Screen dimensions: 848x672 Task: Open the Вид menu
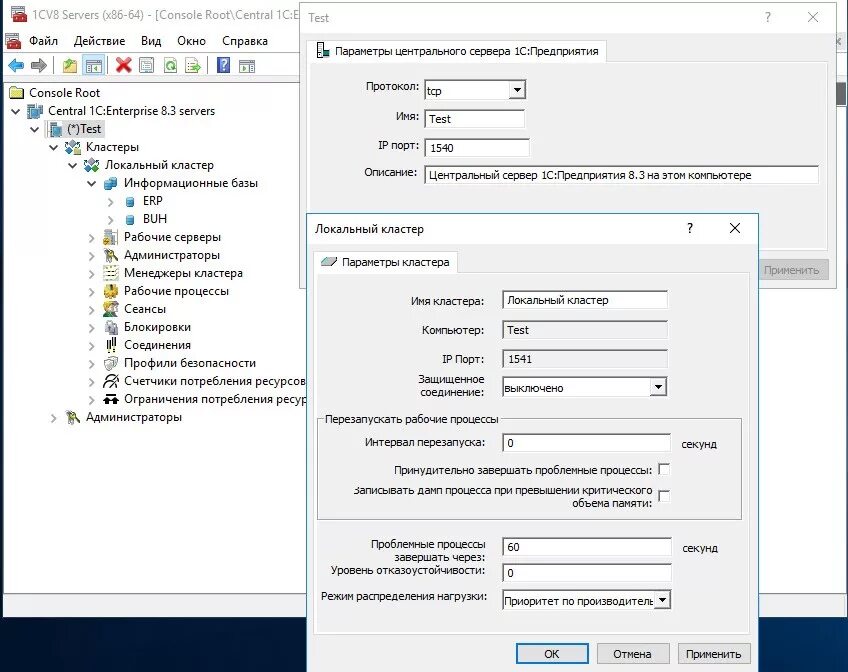[151, 41]
